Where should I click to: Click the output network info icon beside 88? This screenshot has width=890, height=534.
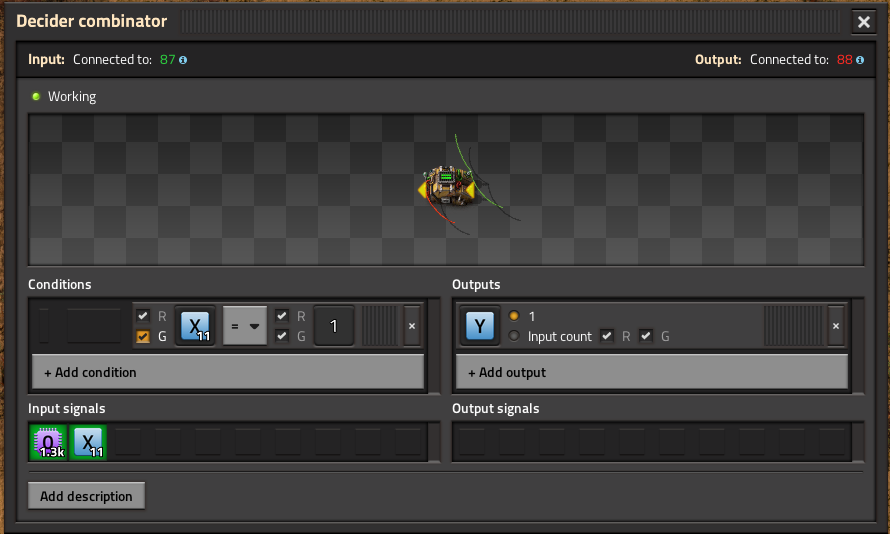pos(860,60)
